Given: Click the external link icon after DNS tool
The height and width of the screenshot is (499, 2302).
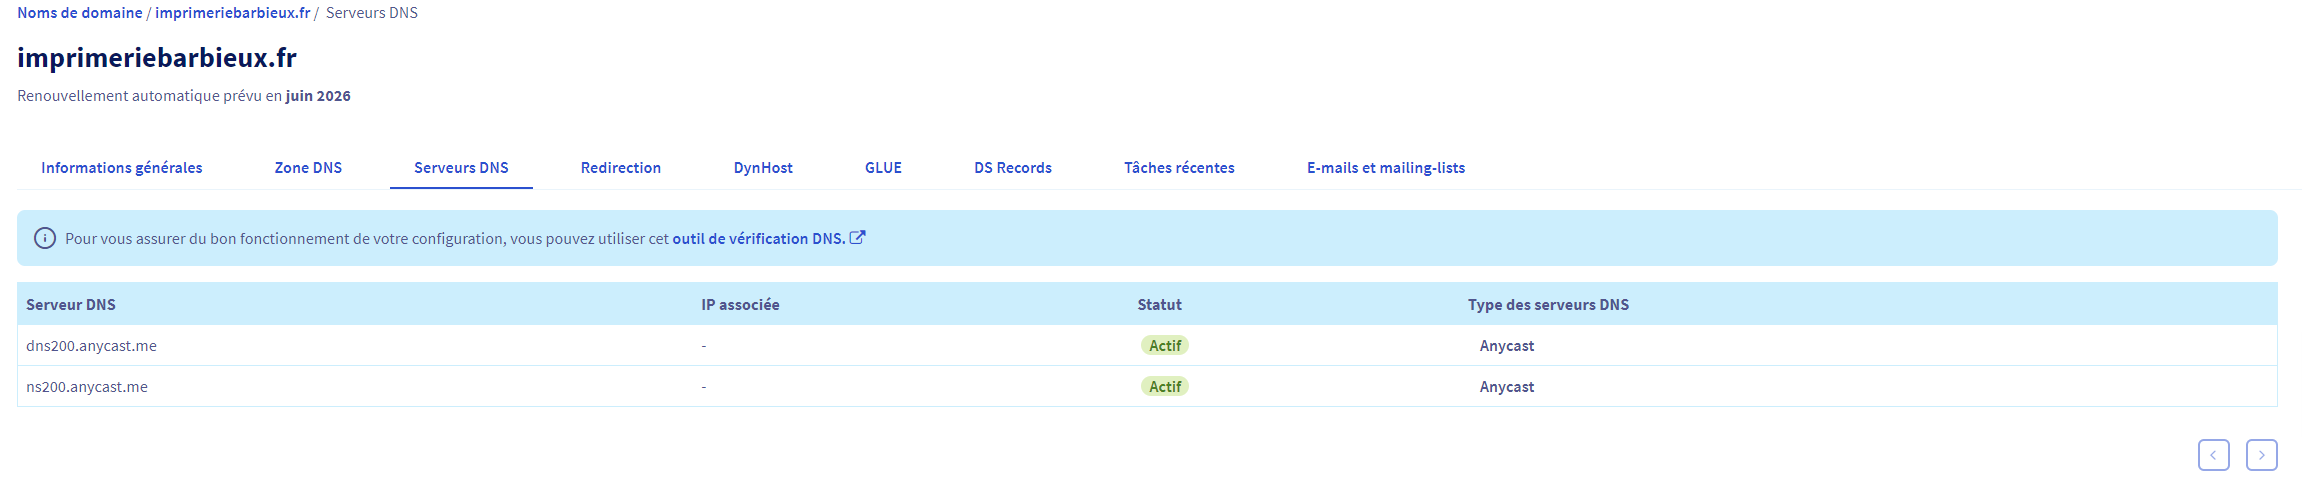Looking at the screenshot, I should [x=857, y=238].
